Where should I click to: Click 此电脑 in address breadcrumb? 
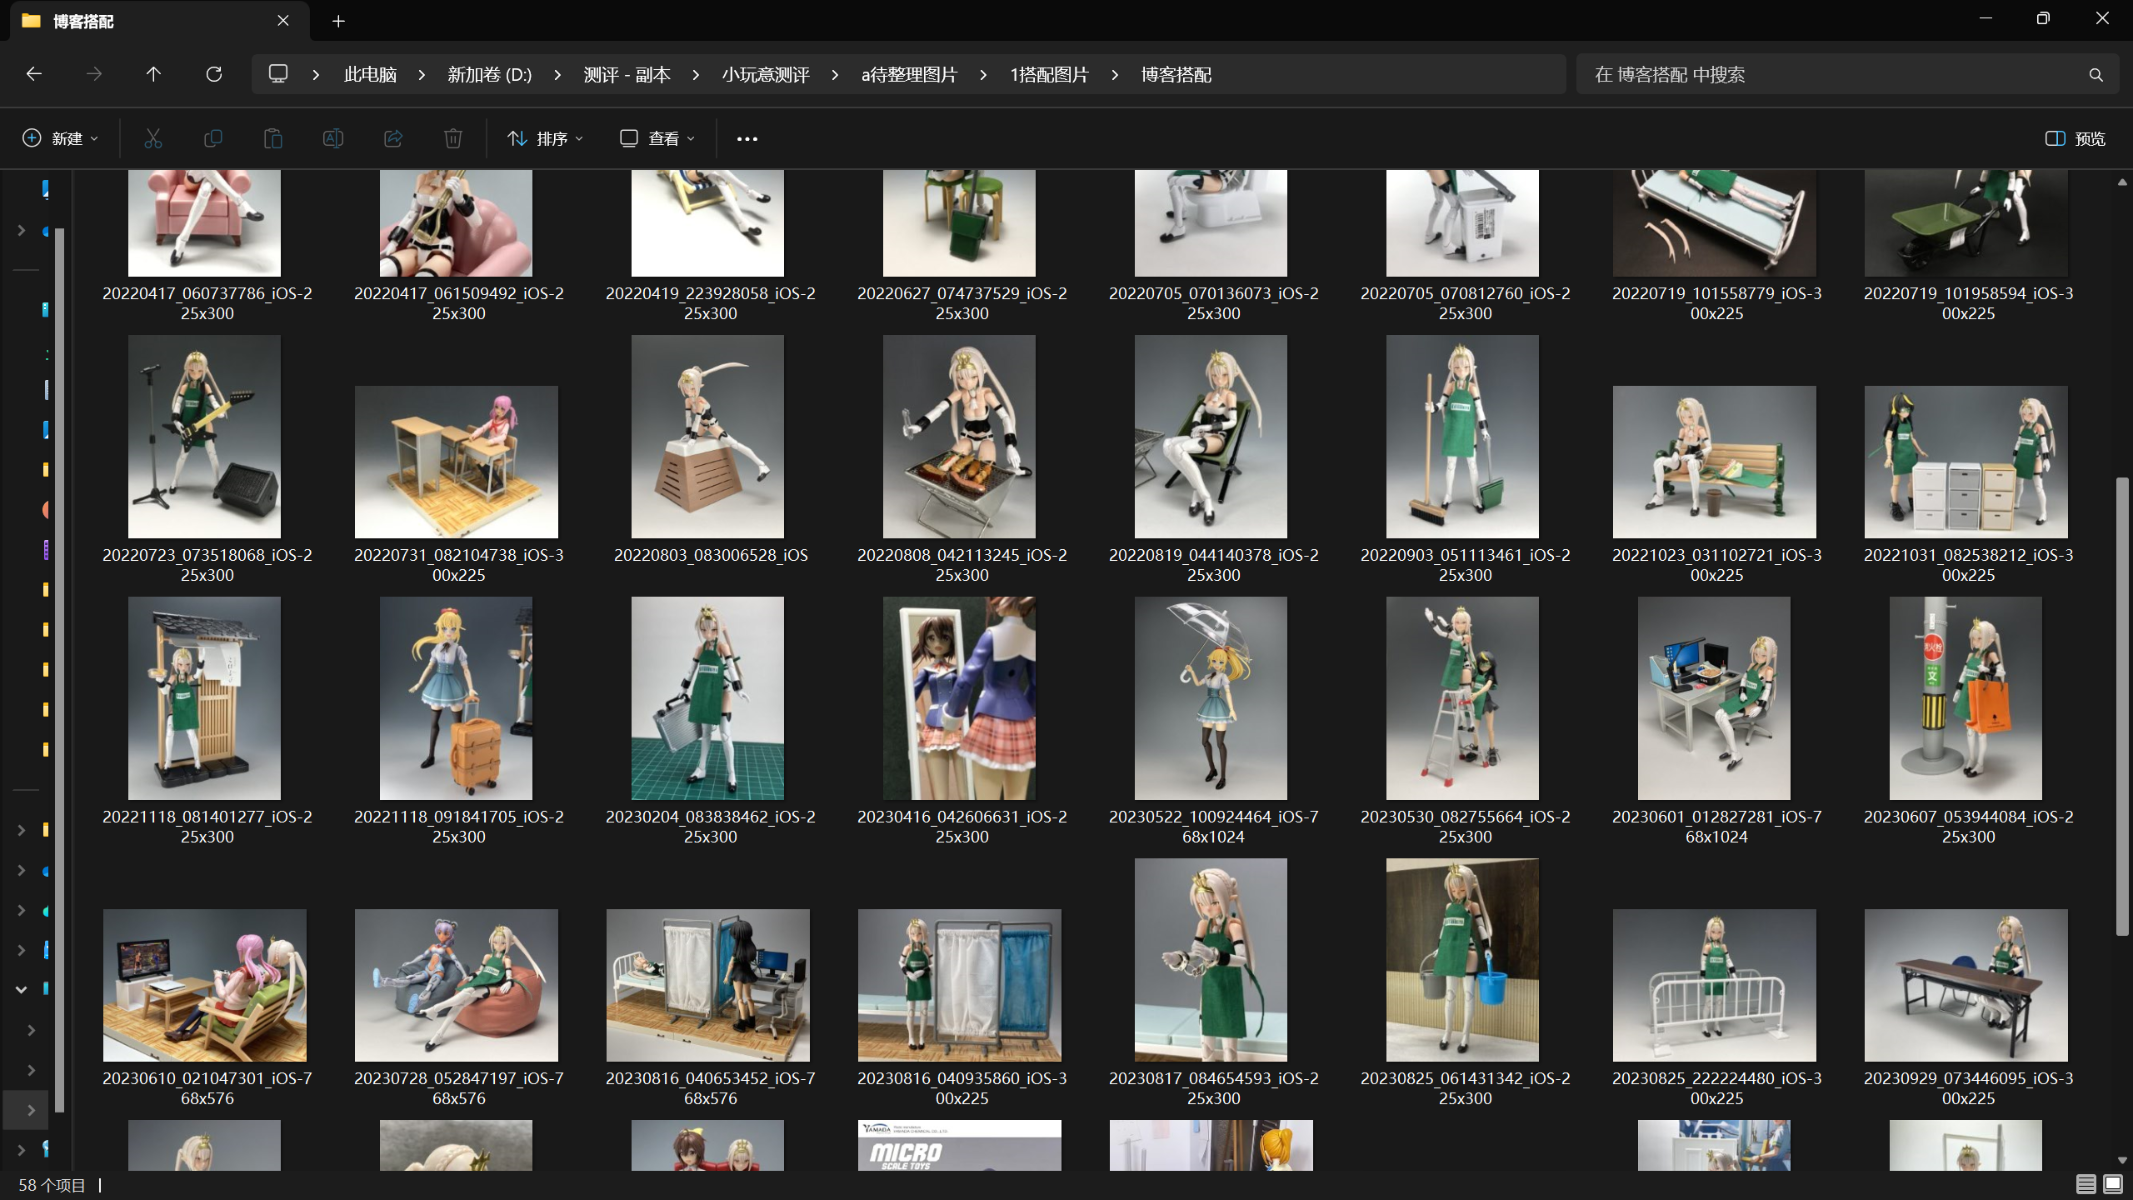click(370, 74)
